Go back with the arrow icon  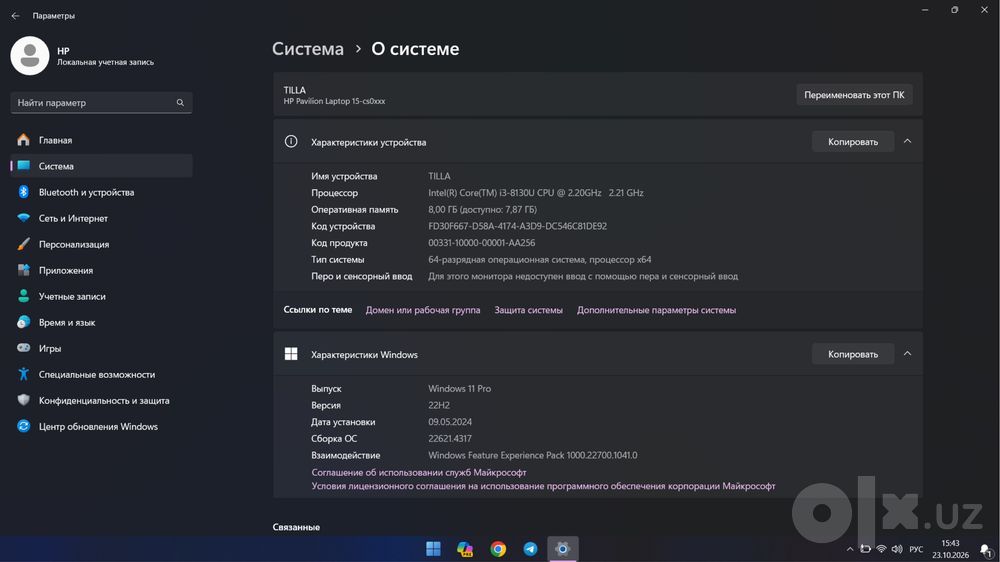pyautogui.click(x=15, y=15)
